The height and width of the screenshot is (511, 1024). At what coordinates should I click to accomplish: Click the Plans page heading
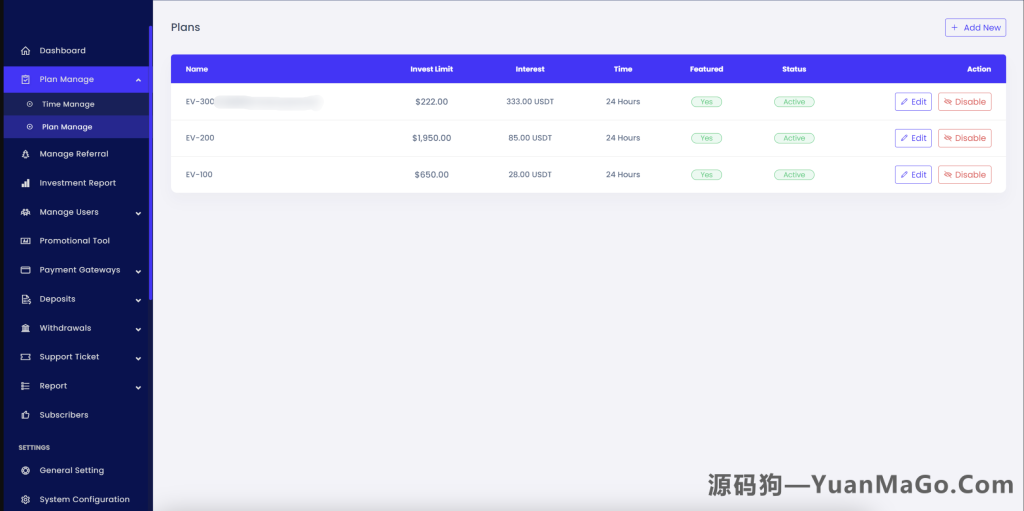tap(185, 27)
